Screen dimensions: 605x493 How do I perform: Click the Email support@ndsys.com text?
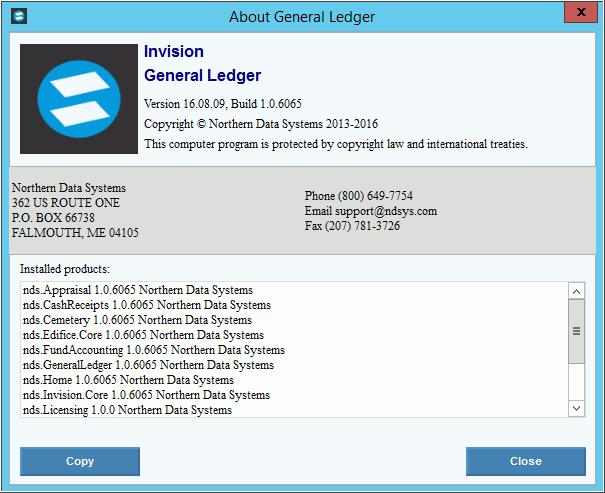tap(371, 211)
